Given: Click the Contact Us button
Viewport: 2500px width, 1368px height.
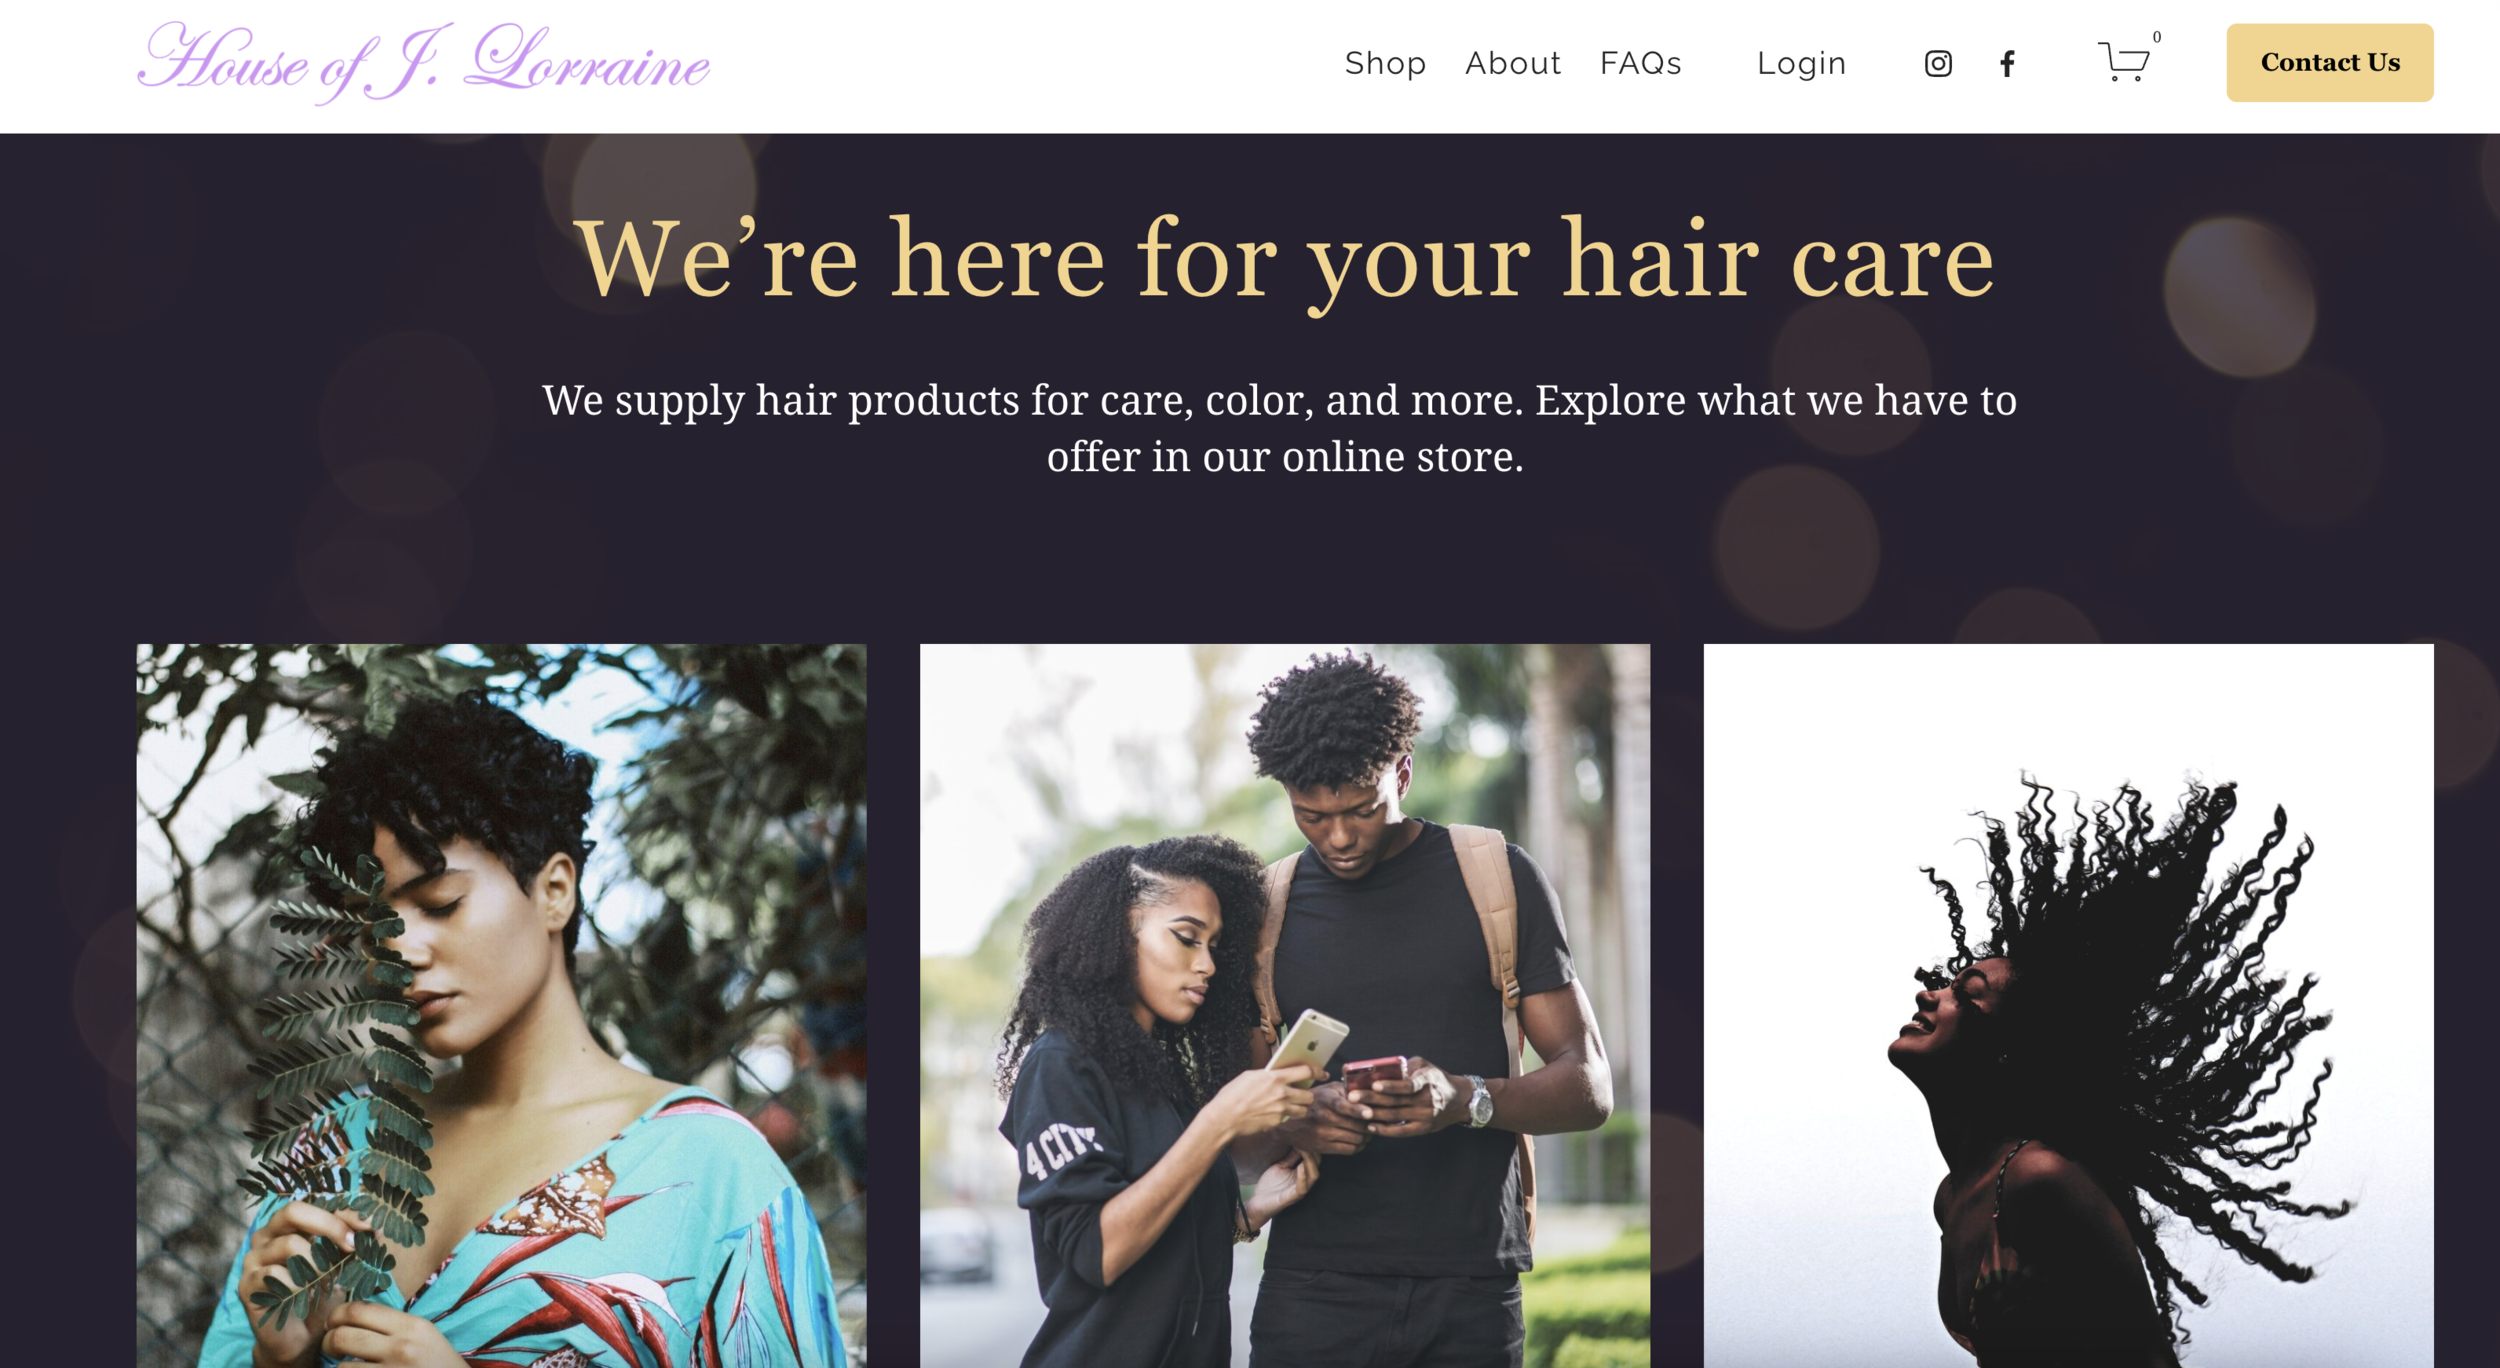Looking at the screenshot, I should click(2330, 62).
